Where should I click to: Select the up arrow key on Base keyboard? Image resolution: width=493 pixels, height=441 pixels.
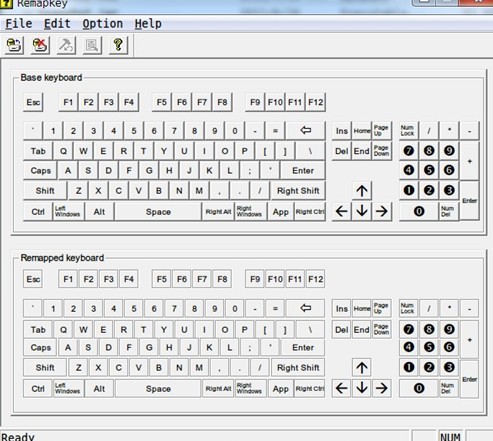pos(362,191)
